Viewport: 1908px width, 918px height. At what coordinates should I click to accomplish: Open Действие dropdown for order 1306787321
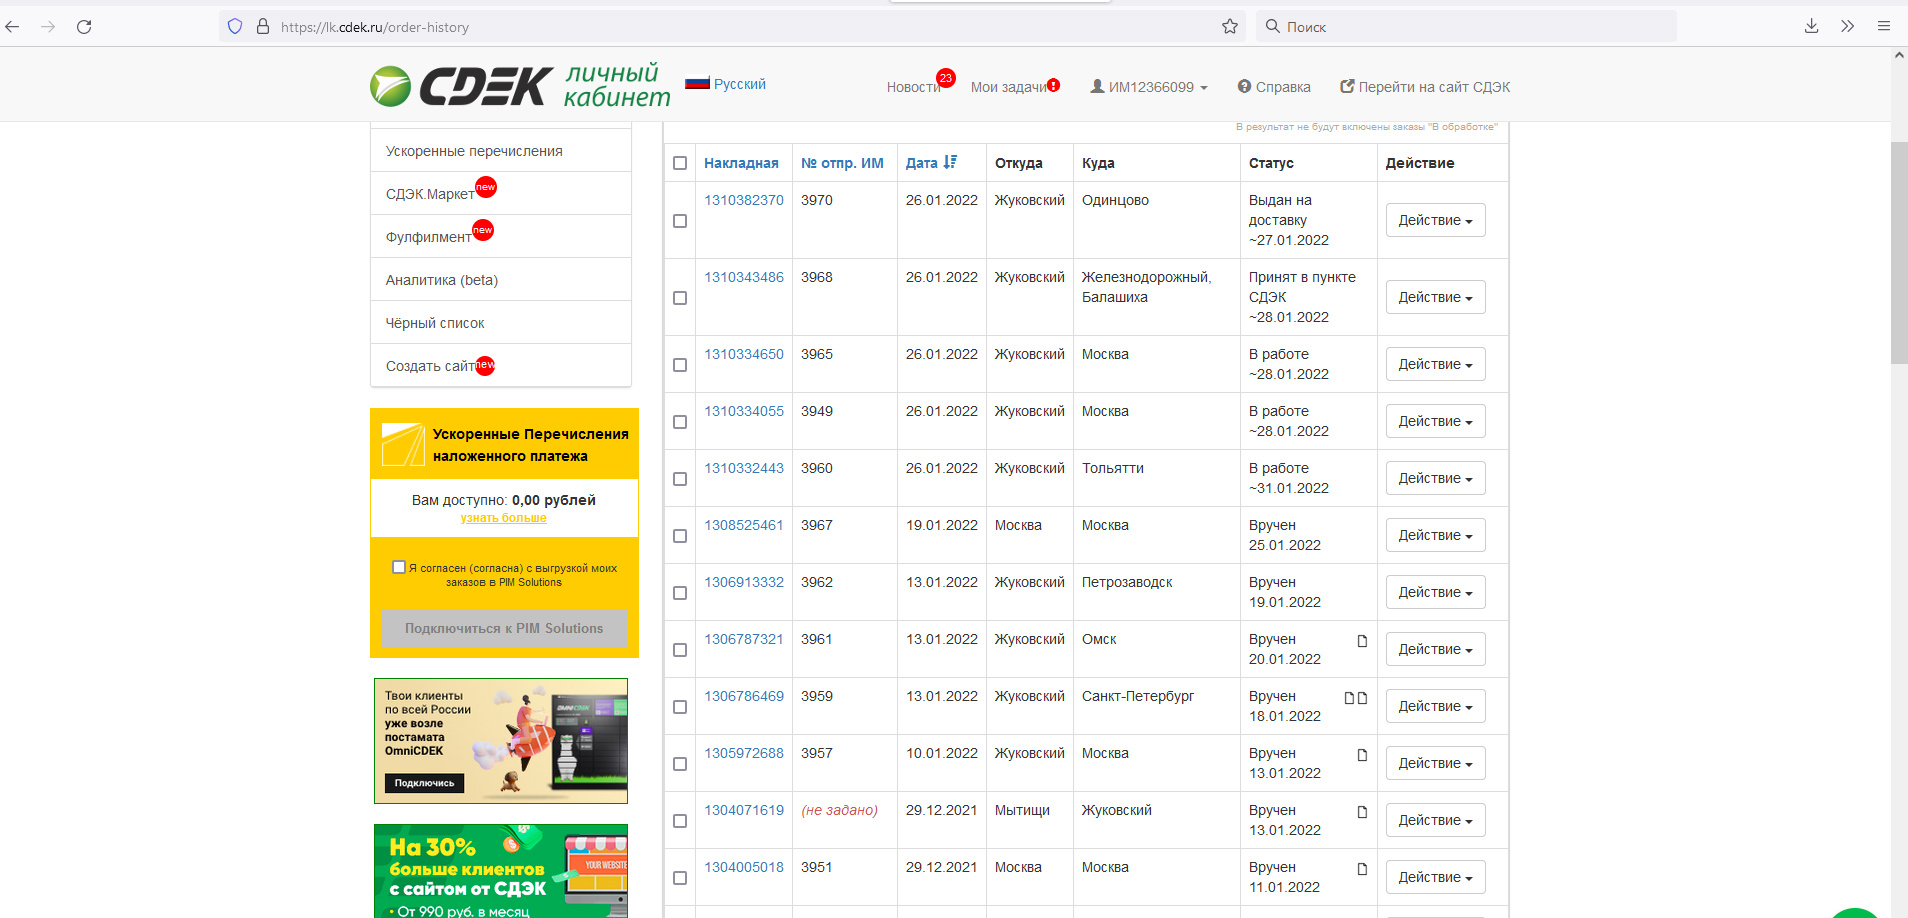1435,649
